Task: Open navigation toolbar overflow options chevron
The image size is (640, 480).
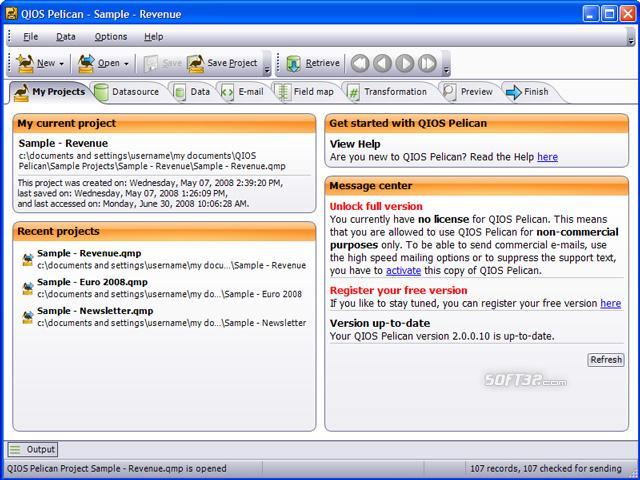Action: point(446,70)
